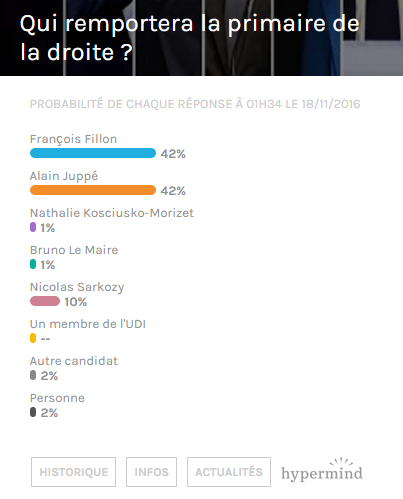
Task: Click the 42% value next to Fillon
Action: point(173,154)
